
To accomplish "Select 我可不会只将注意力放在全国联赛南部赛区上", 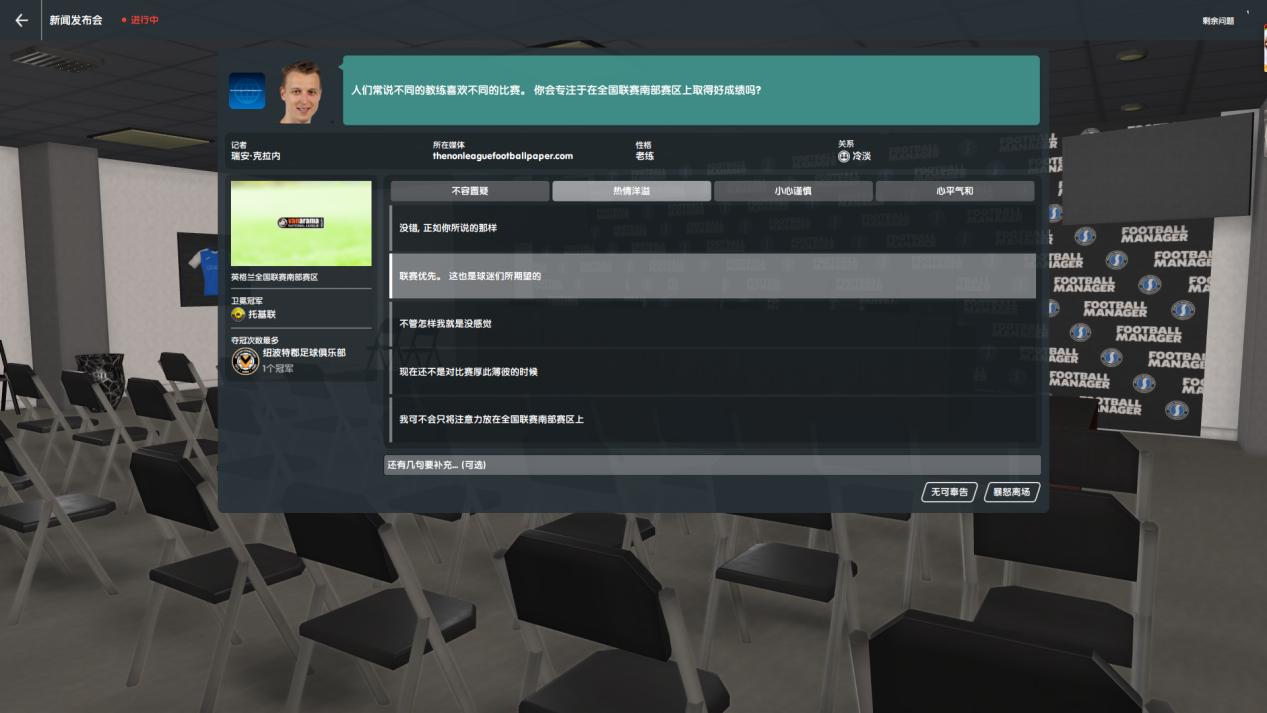I will pyautogui.click(x=711, y=421).
